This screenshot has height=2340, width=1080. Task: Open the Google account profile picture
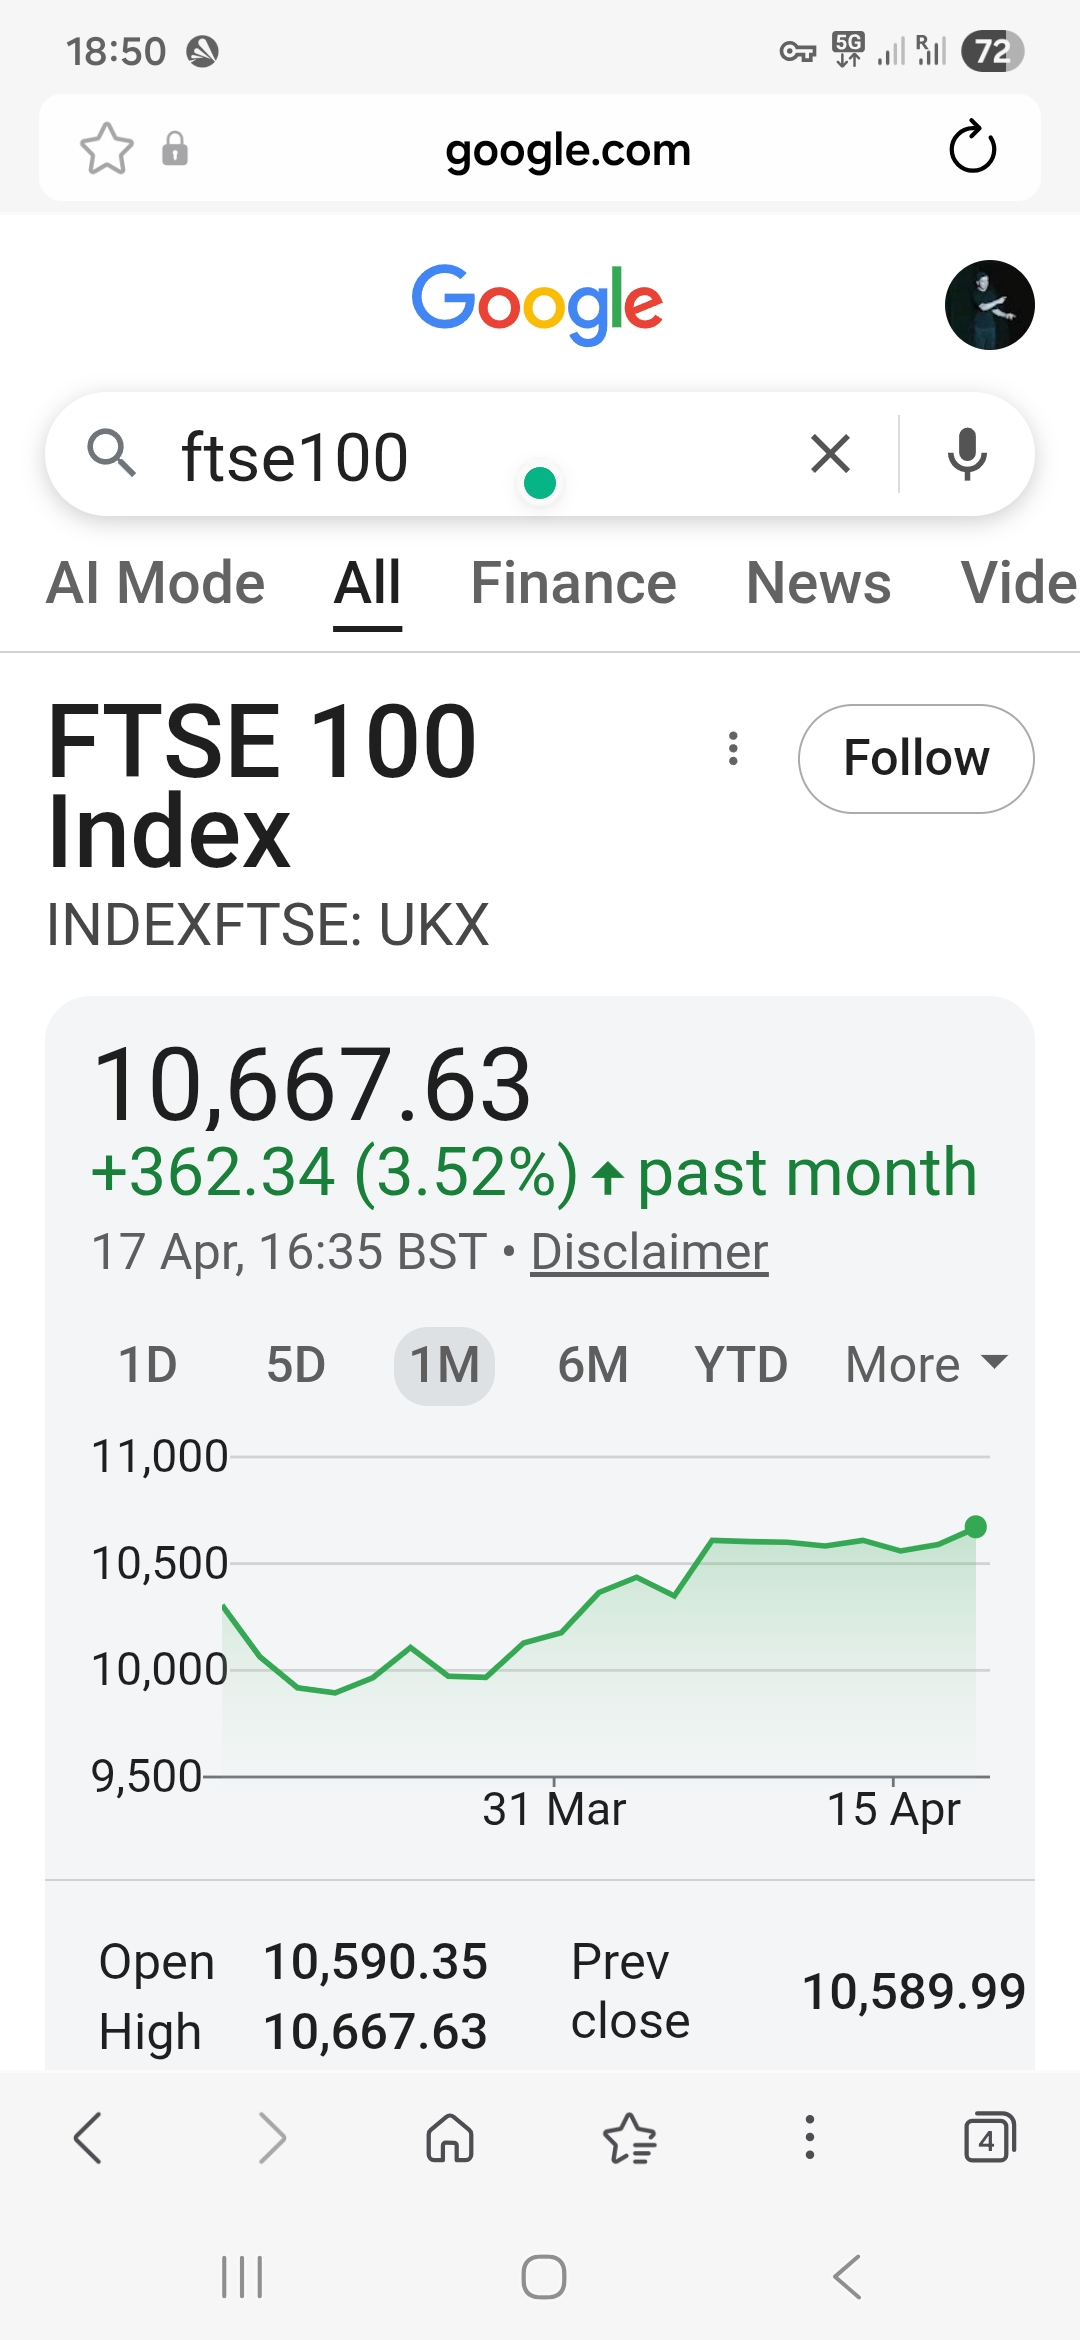[989, 305]
